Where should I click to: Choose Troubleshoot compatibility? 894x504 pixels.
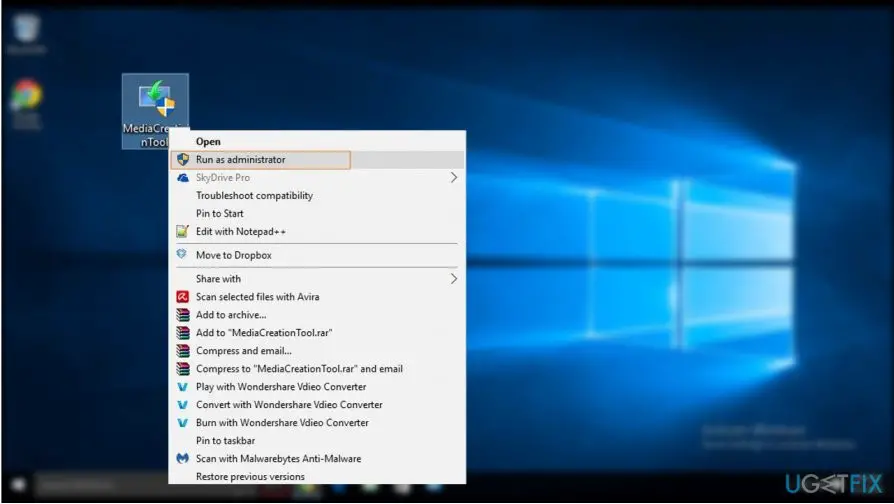[317, 196]
